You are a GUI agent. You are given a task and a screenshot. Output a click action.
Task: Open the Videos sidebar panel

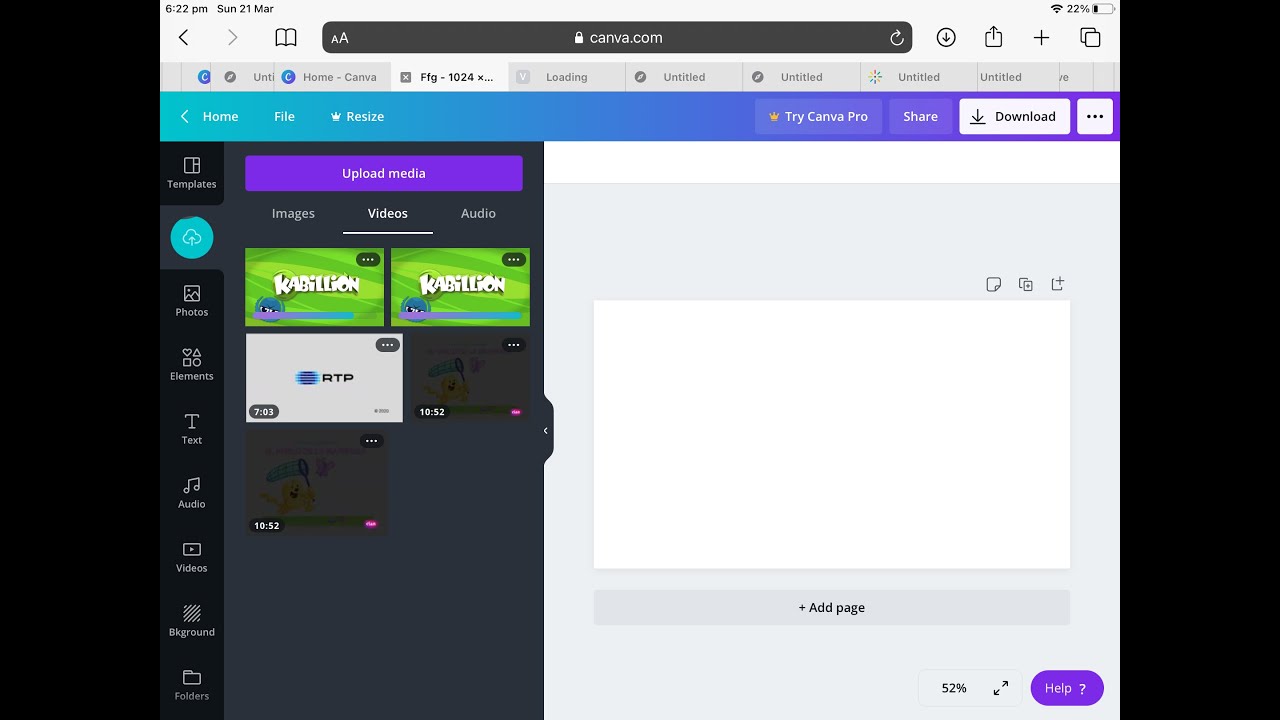[x=192, y=557]
